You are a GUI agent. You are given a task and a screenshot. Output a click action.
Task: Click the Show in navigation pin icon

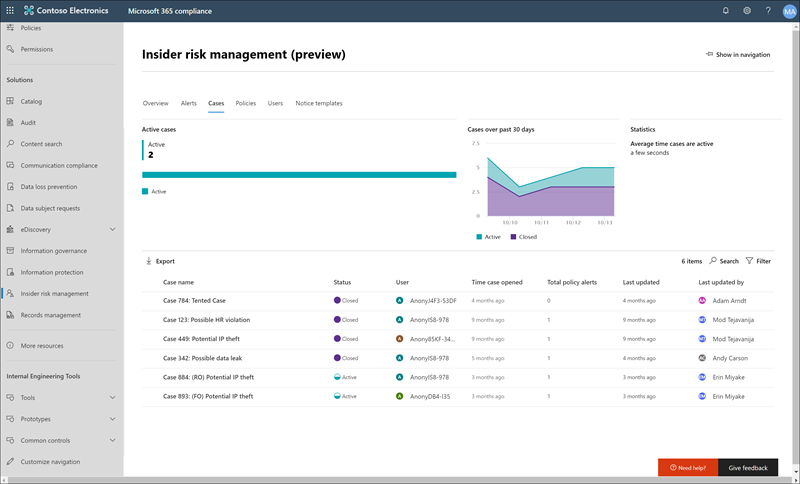pyautogui.click(x=709, y=54)
